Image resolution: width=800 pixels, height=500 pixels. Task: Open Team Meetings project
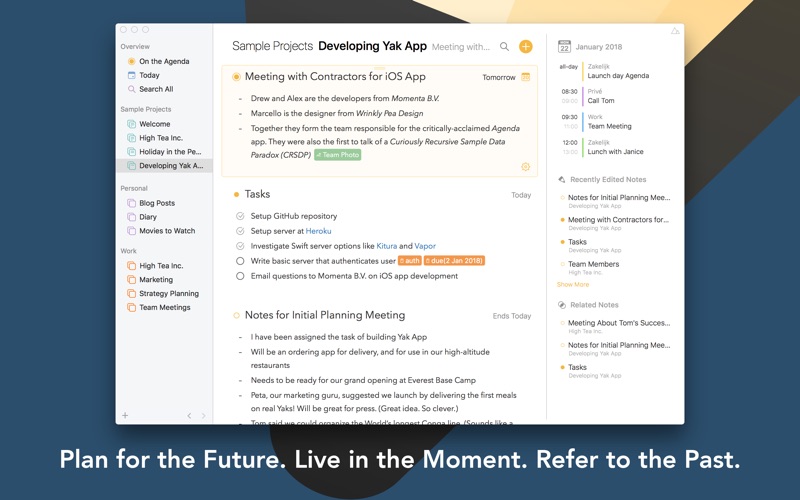point(164,307)
